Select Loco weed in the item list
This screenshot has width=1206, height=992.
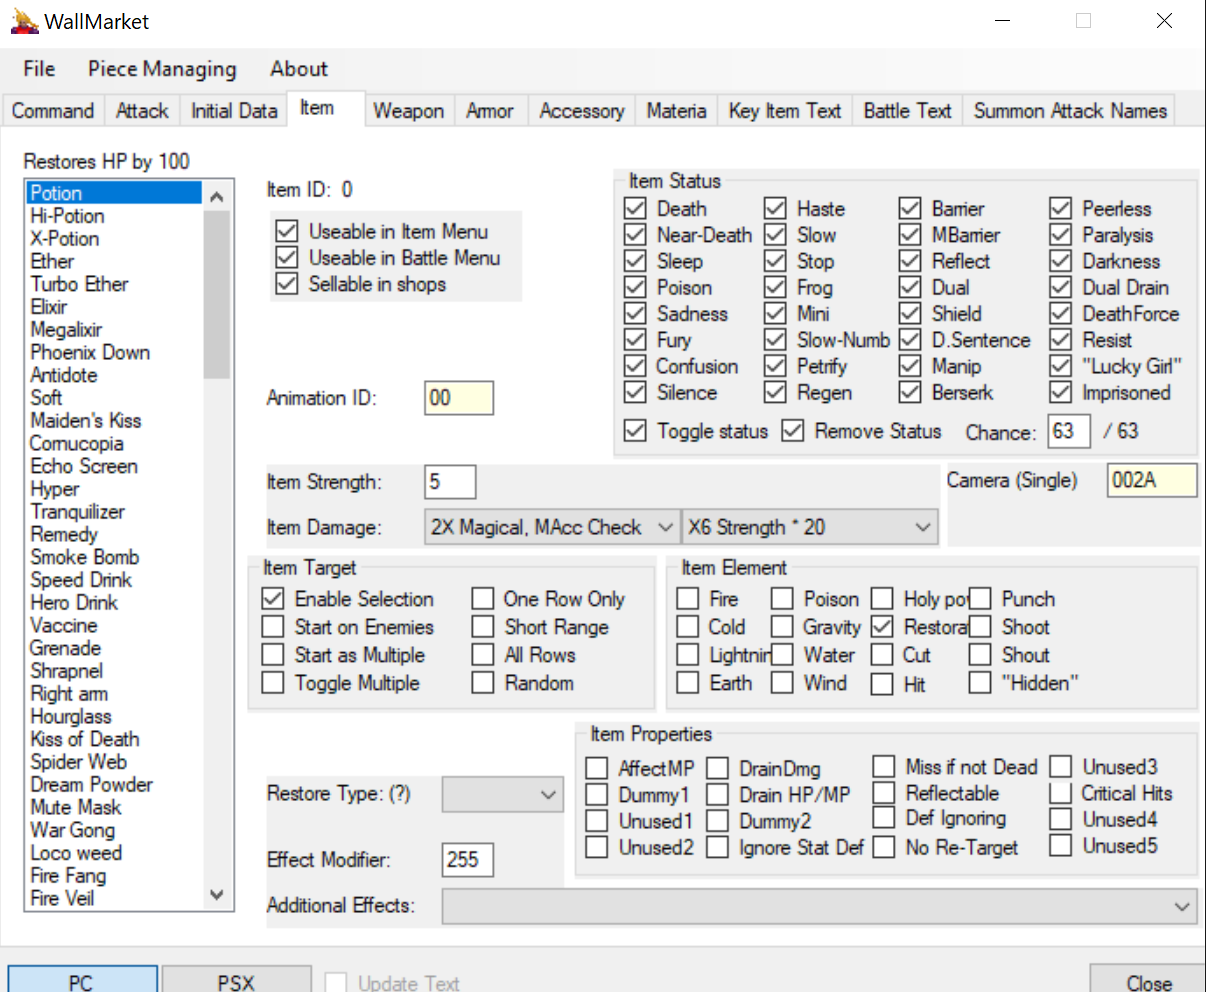[76, 853]
